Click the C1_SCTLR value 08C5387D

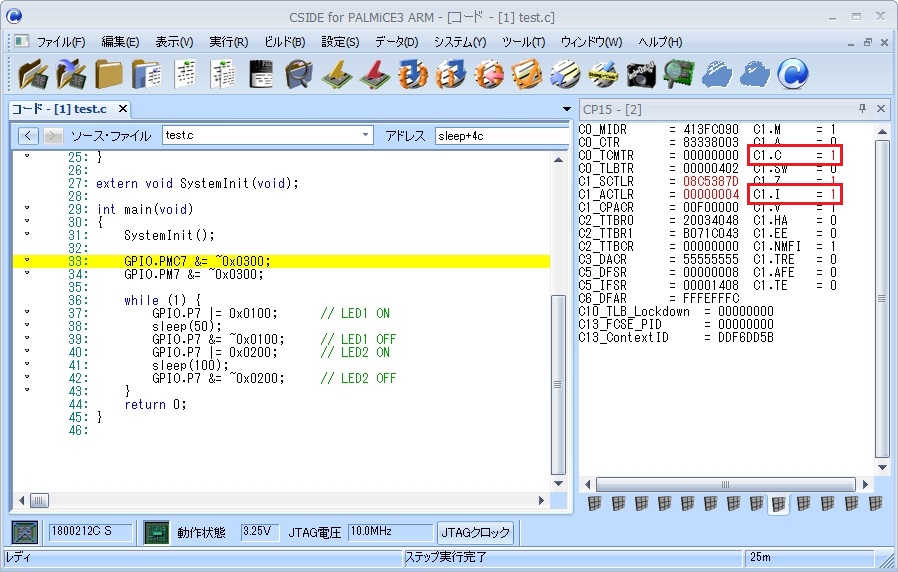click(711, 182)
